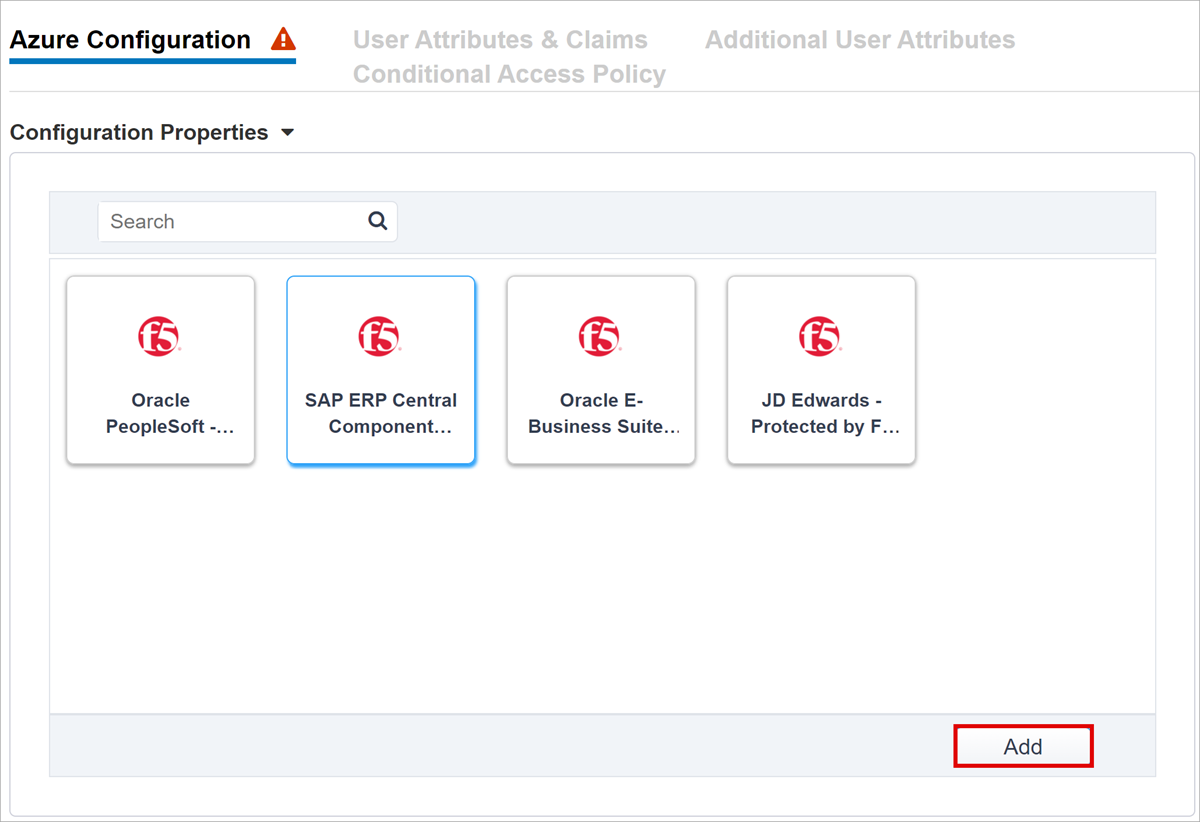Open Additional User Attributes tab
Screen dimensions: 1200x822
click(x=860, y=40)
